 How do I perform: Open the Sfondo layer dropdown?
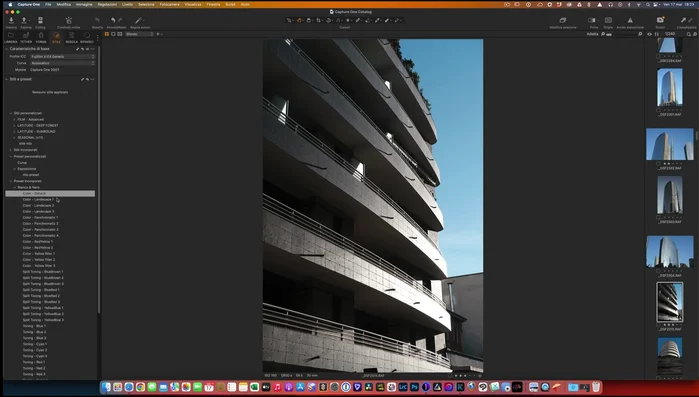139,34
